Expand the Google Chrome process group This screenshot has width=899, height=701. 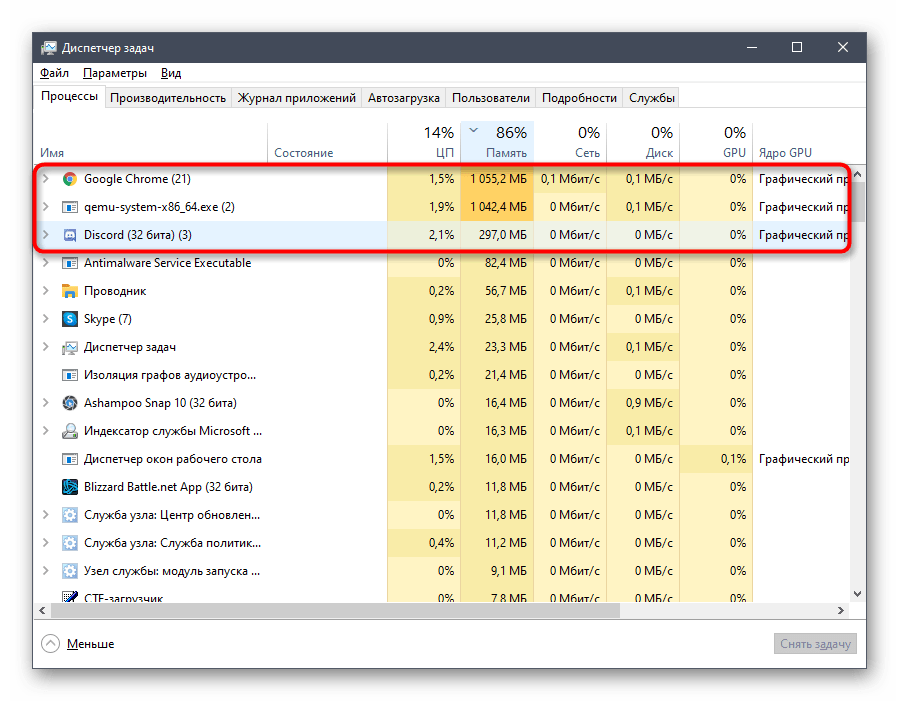45,179
